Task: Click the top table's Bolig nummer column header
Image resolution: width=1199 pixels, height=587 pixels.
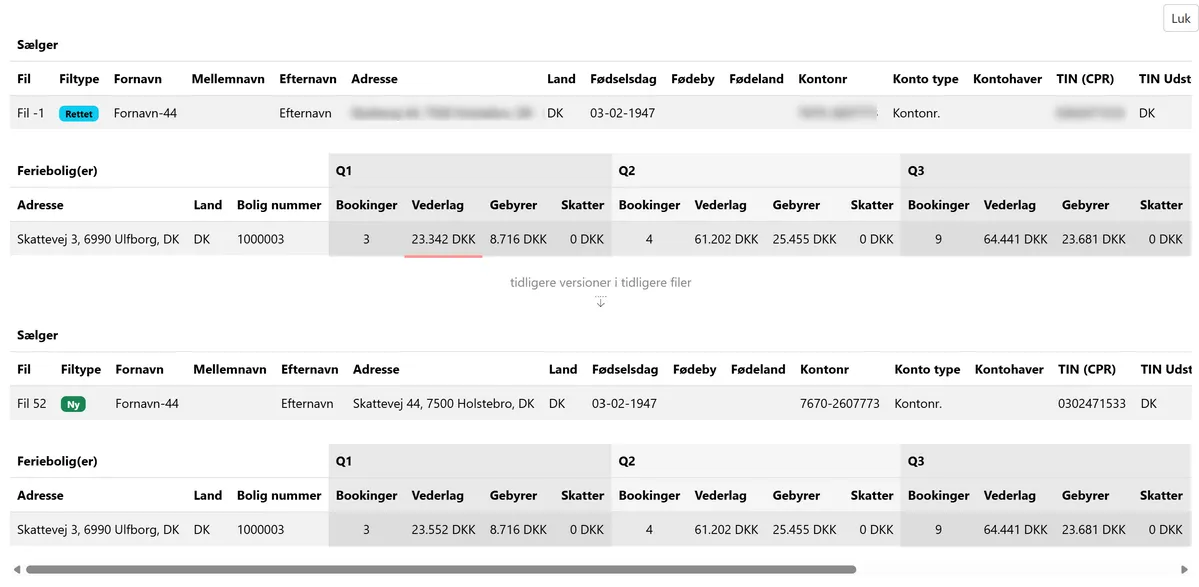Action: tap(279, 205)
